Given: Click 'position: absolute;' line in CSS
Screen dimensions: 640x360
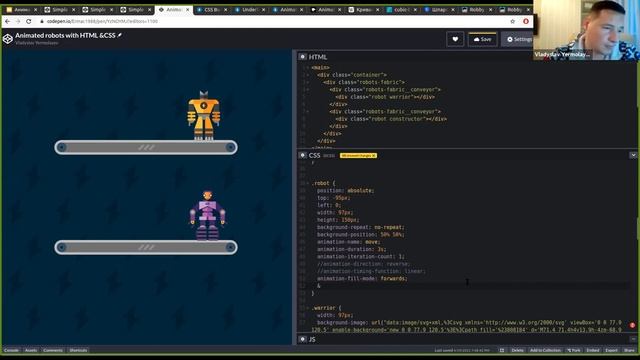Looking at the screenshot, I should coord(345,191).
